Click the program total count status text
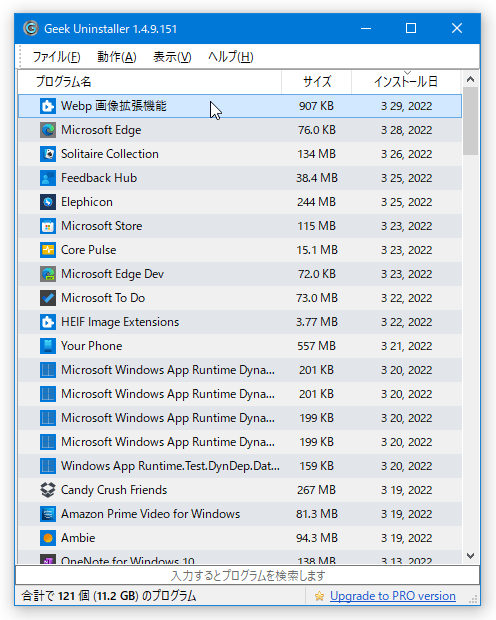This screenshot has height=620, width=496. click(x=109, y=596)
